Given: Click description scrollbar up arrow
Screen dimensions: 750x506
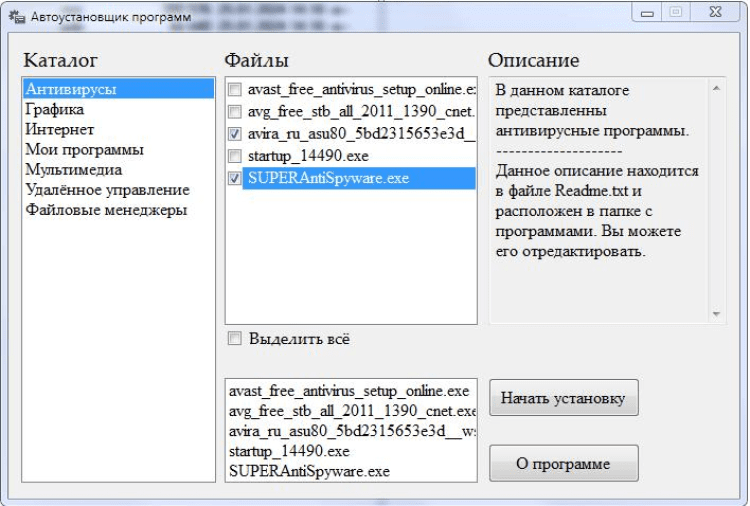Looking at the screenshot, I should coord(716,88).
